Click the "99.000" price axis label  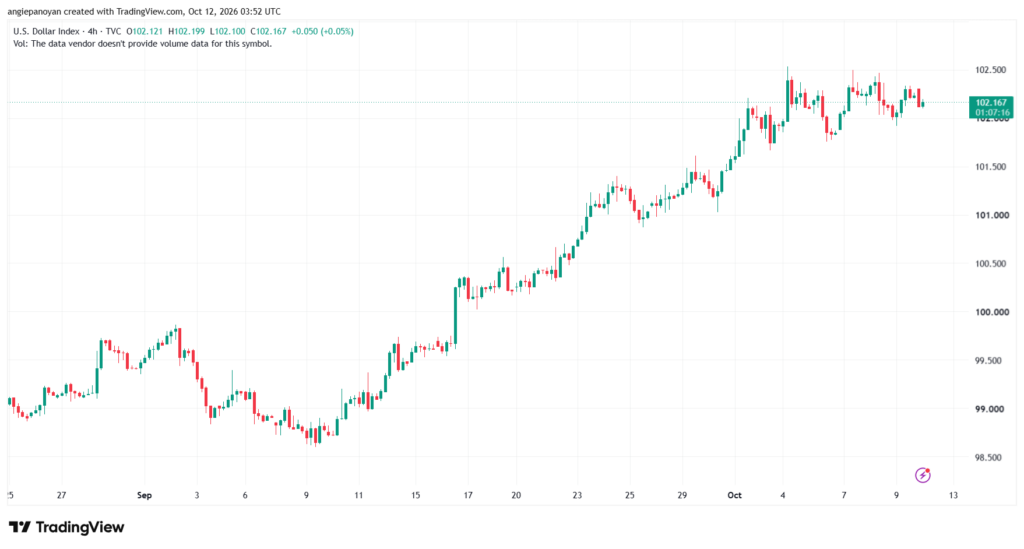[x=990, y=409]
